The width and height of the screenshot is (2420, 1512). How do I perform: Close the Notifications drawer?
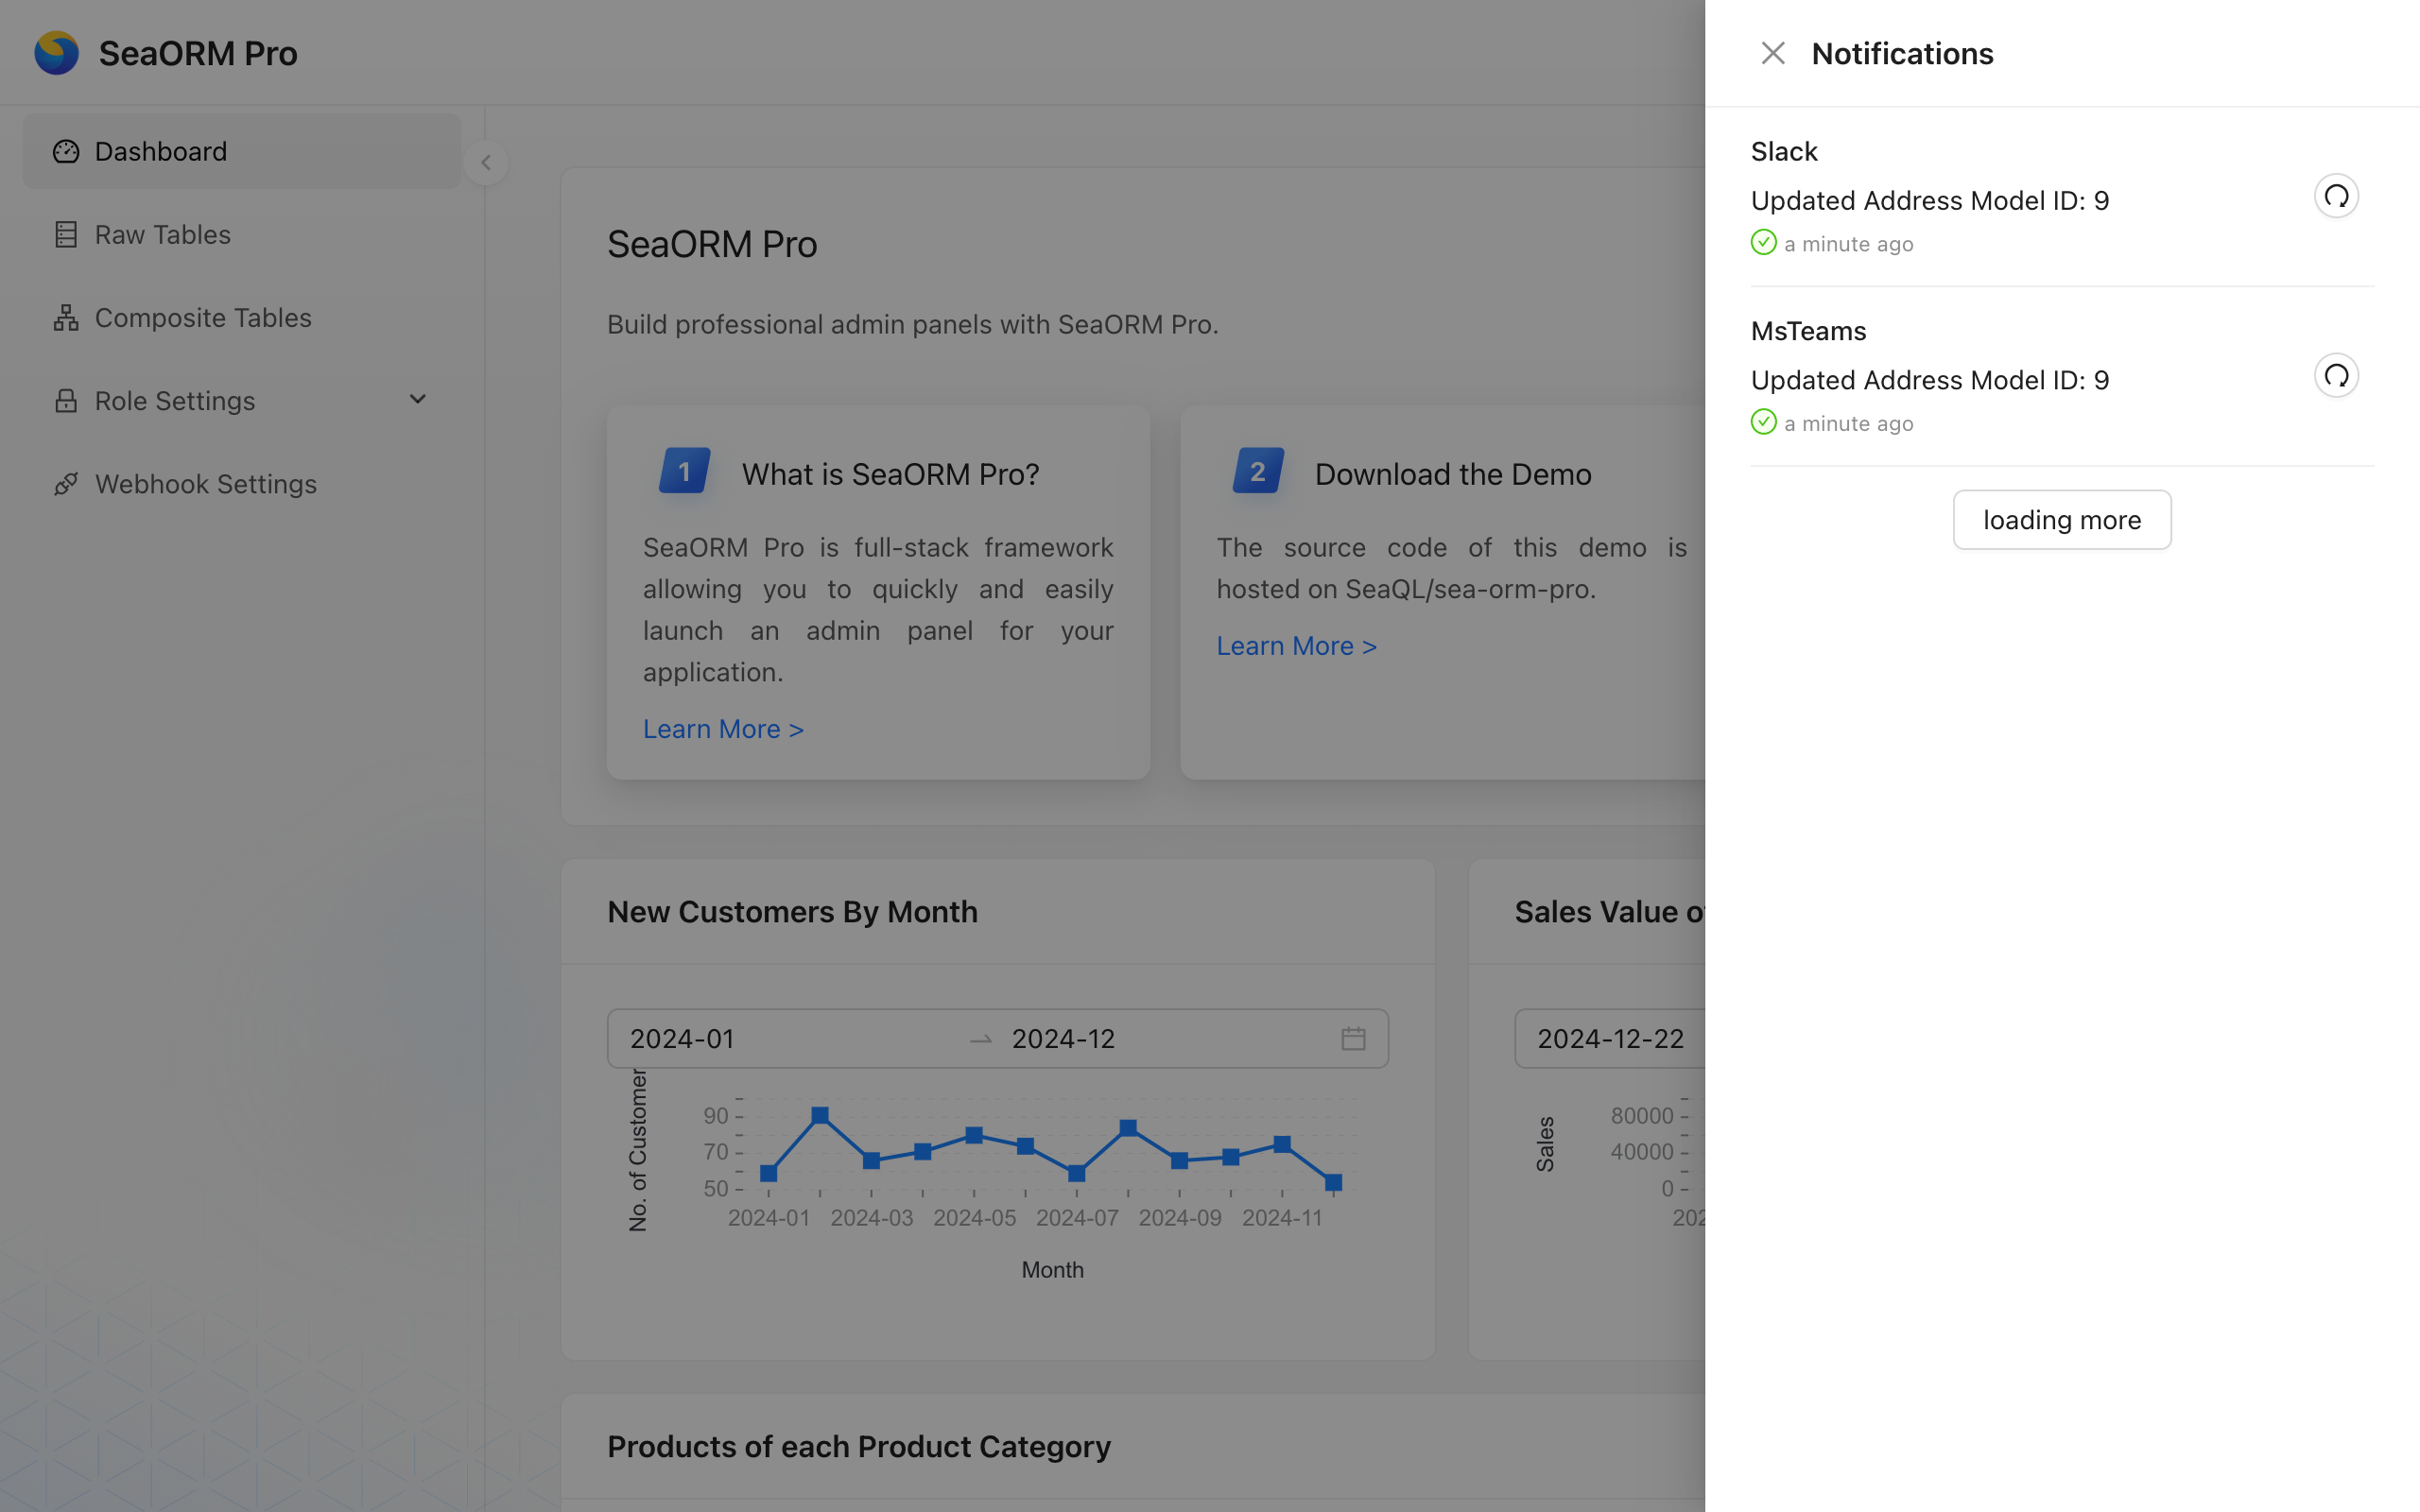coord(1772,53)
